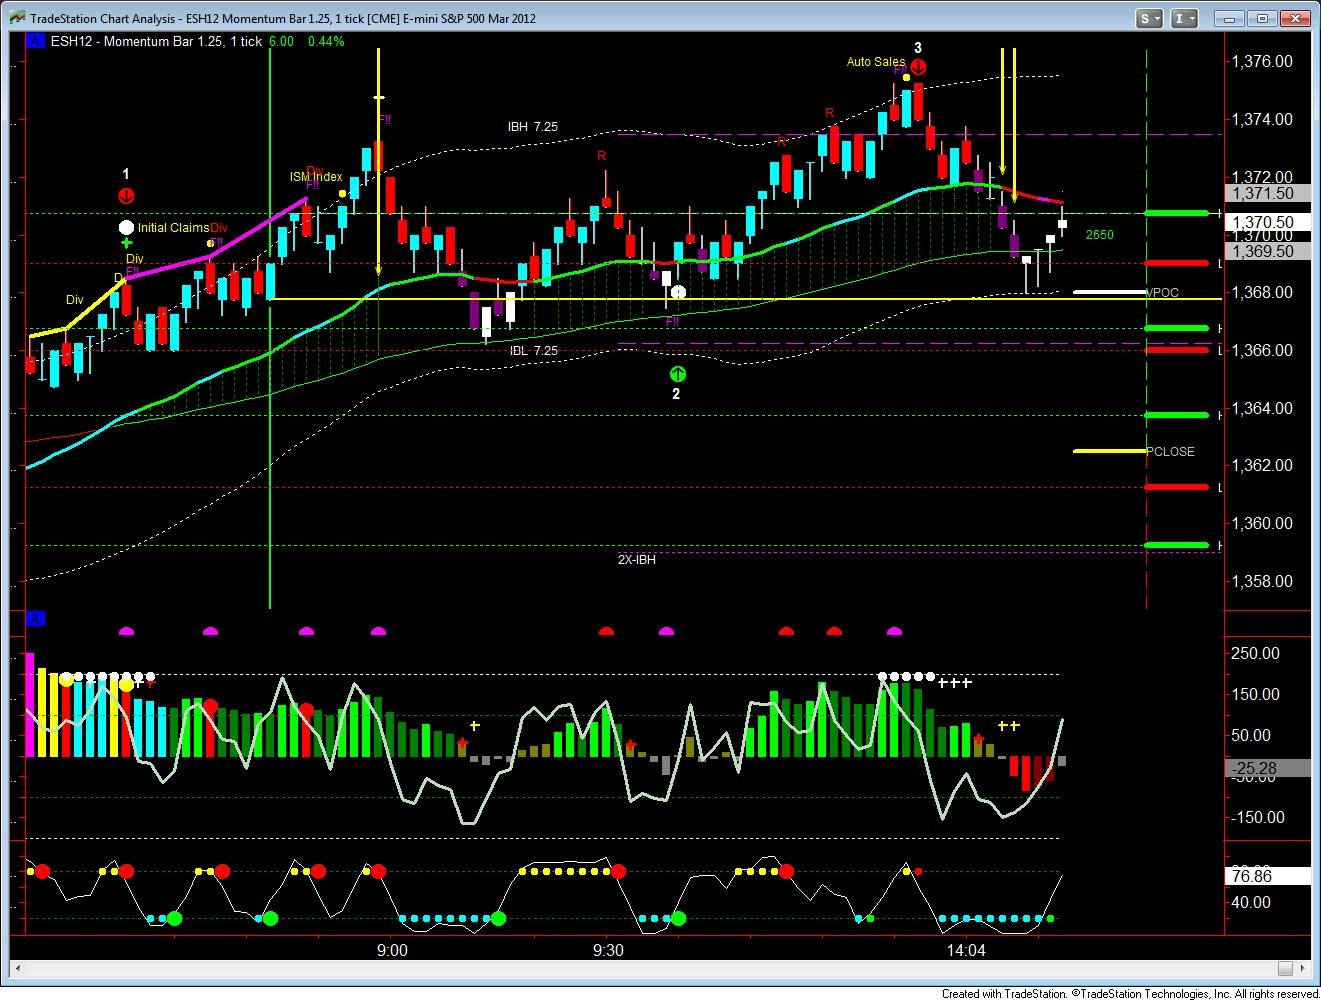Click the yellow dot next to Auto Sales
Viewport: 1321px width, 1000px height.
(906, 76)
